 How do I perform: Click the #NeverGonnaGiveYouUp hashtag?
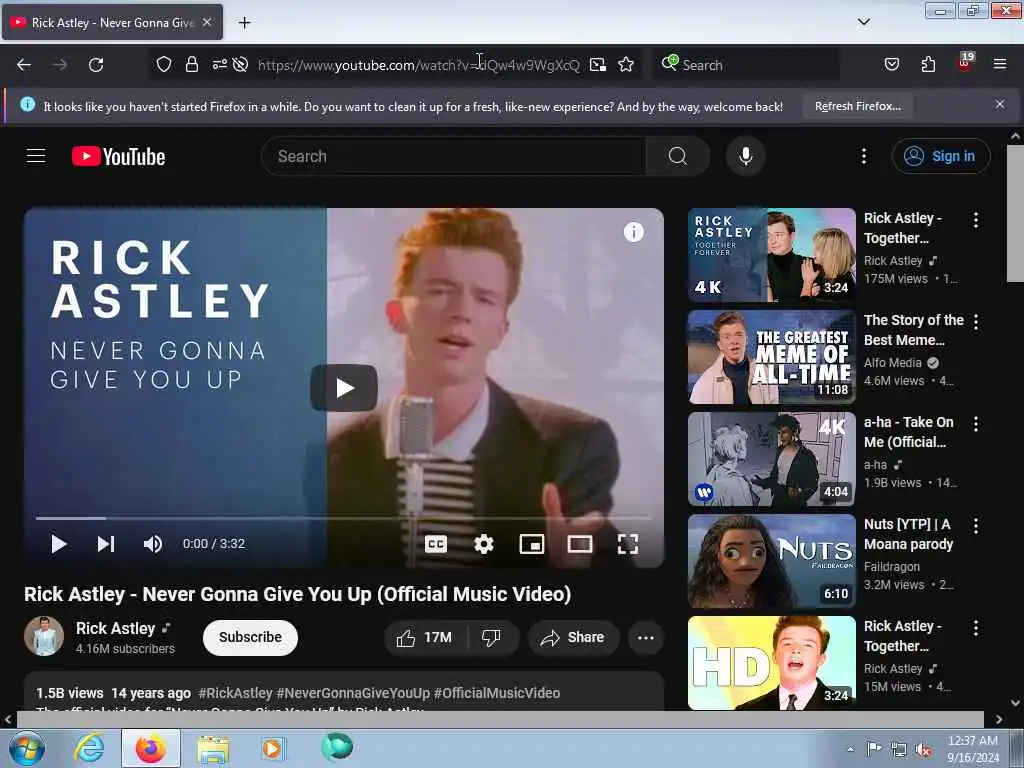(x=353, y=693)
